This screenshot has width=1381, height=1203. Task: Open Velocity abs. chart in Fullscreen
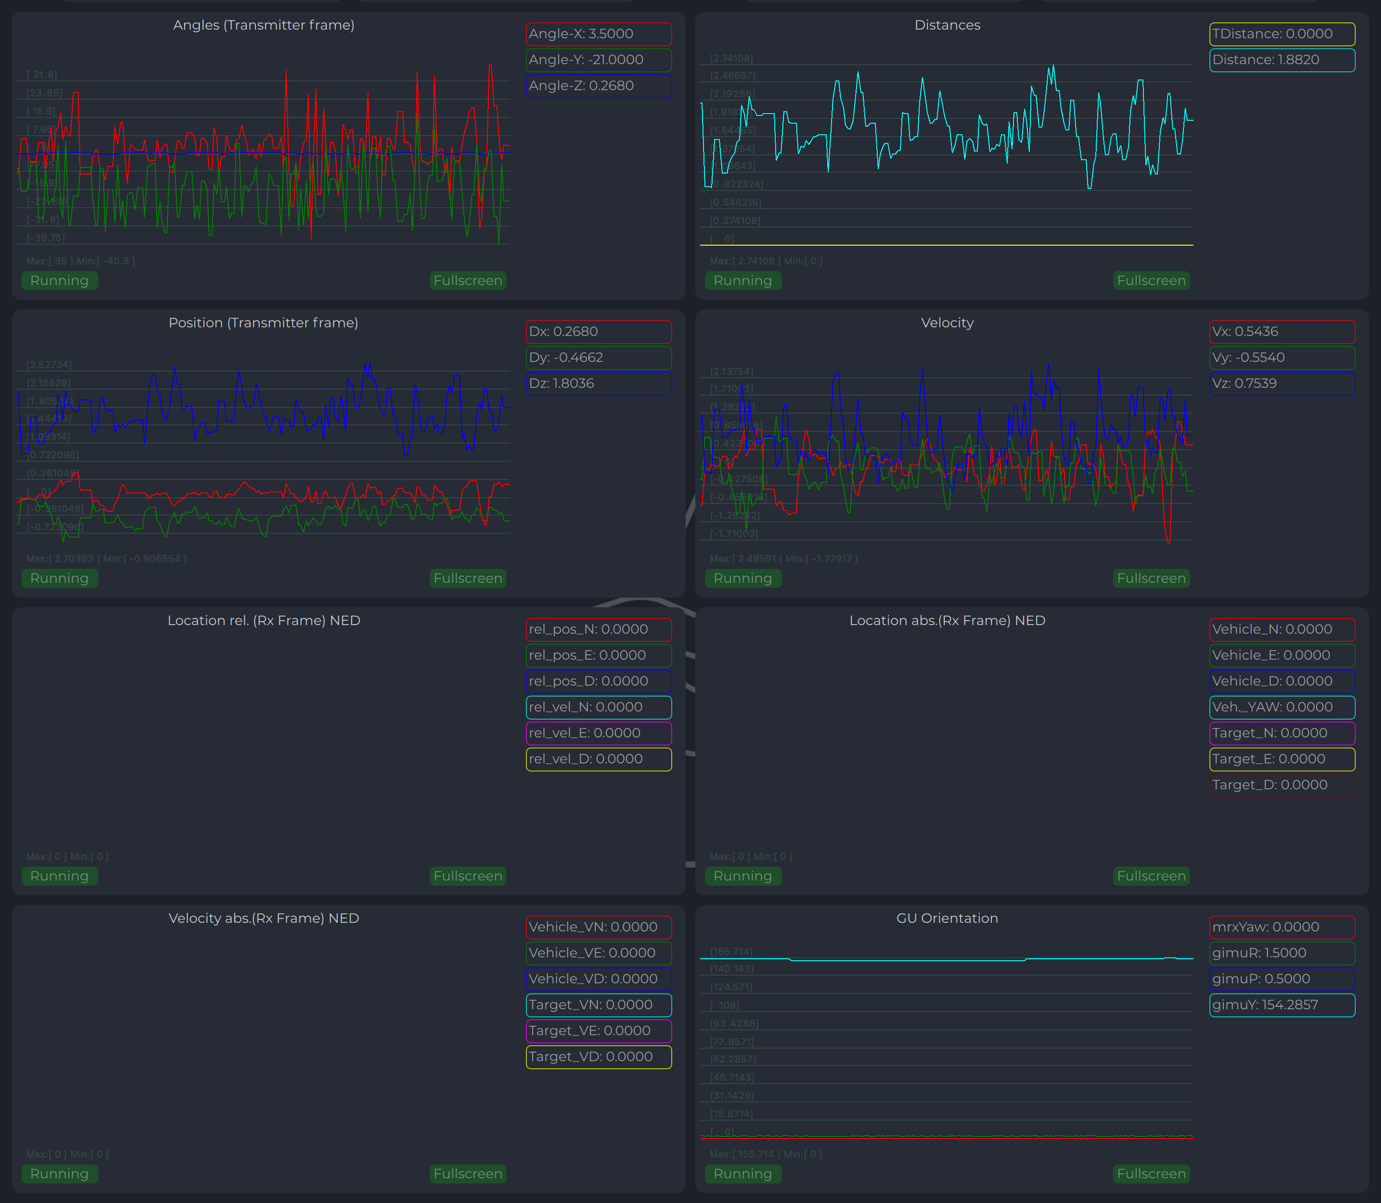pos(468,1174)
